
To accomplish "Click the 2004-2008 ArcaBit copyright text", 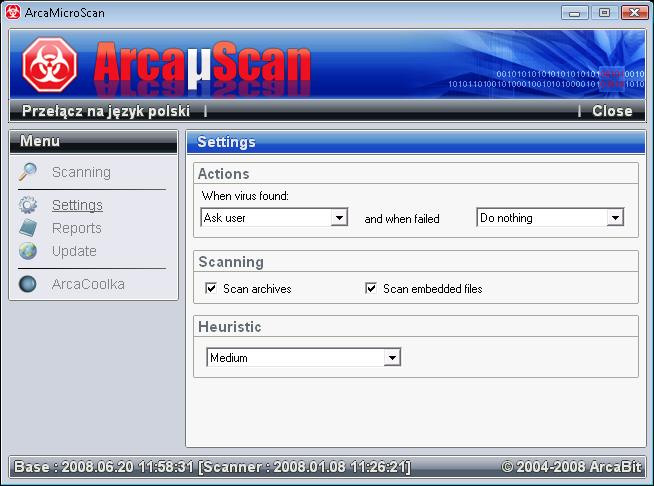I will click(x=571, y=466).
